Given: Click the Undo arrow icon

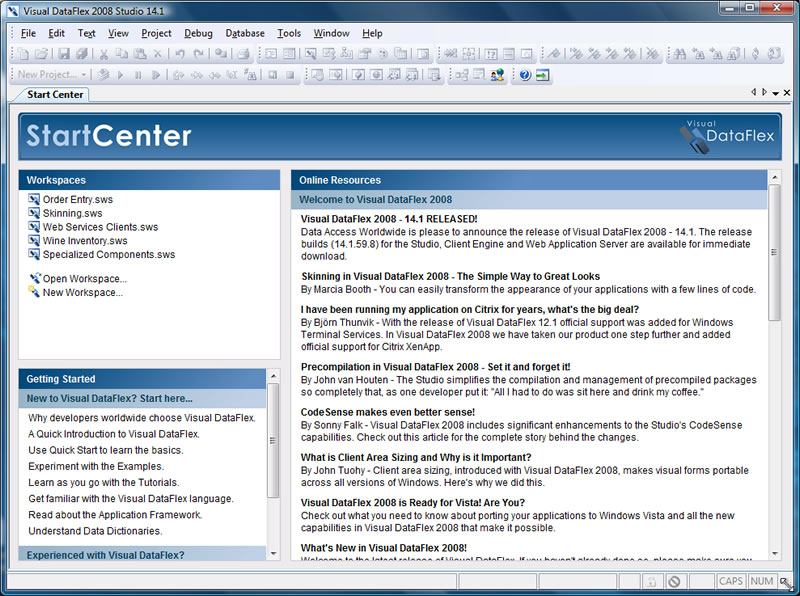Looking at the screenshot, I should click(x=180, y=54).
